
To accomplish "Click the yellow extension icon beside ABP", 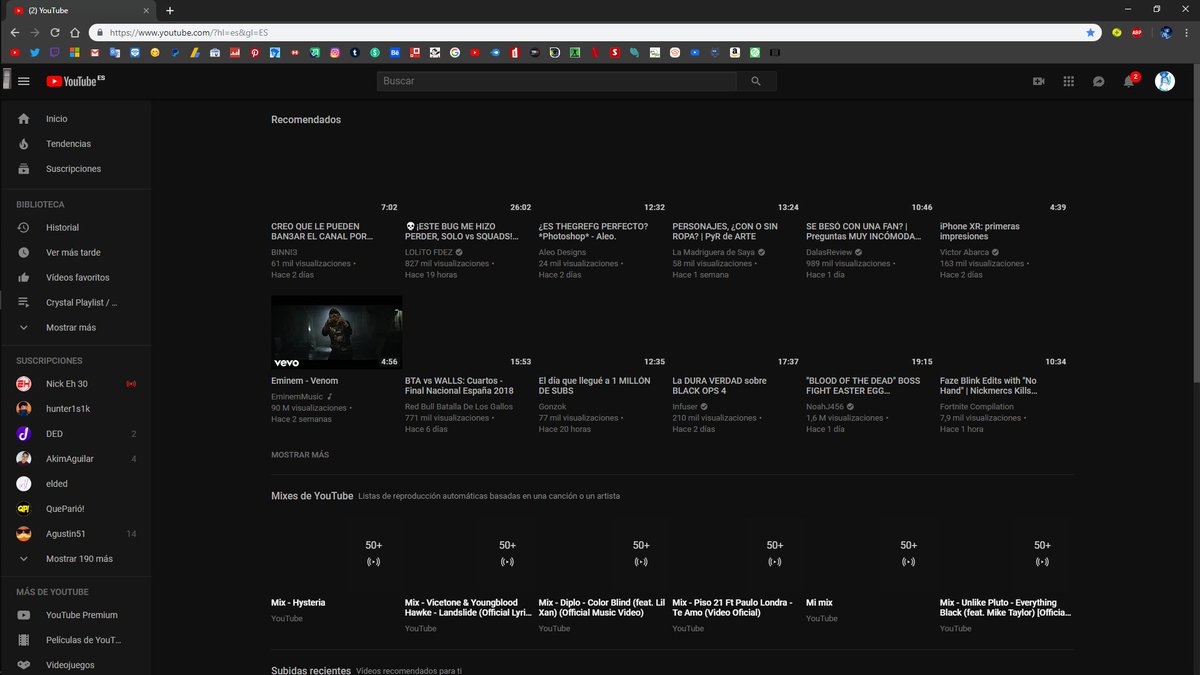I will [x=1116, y=32].
